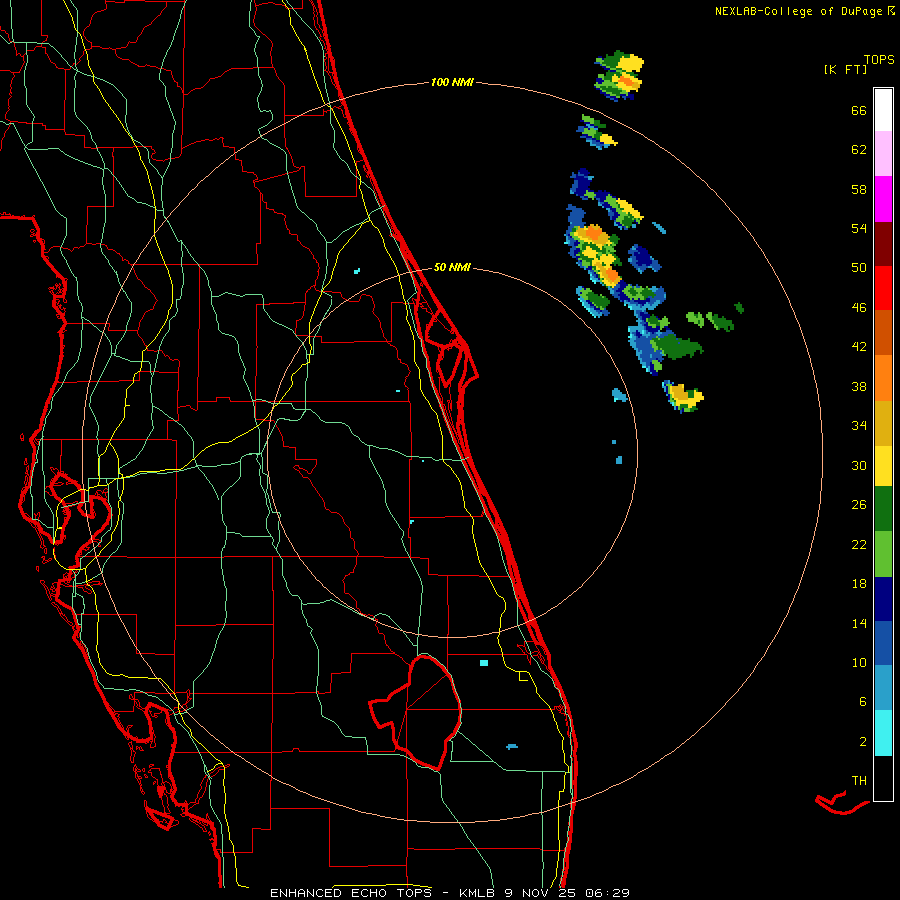Click the dark green 26 legend swatch
This screenshot has width=900, height=900.
tap(883, 509)
